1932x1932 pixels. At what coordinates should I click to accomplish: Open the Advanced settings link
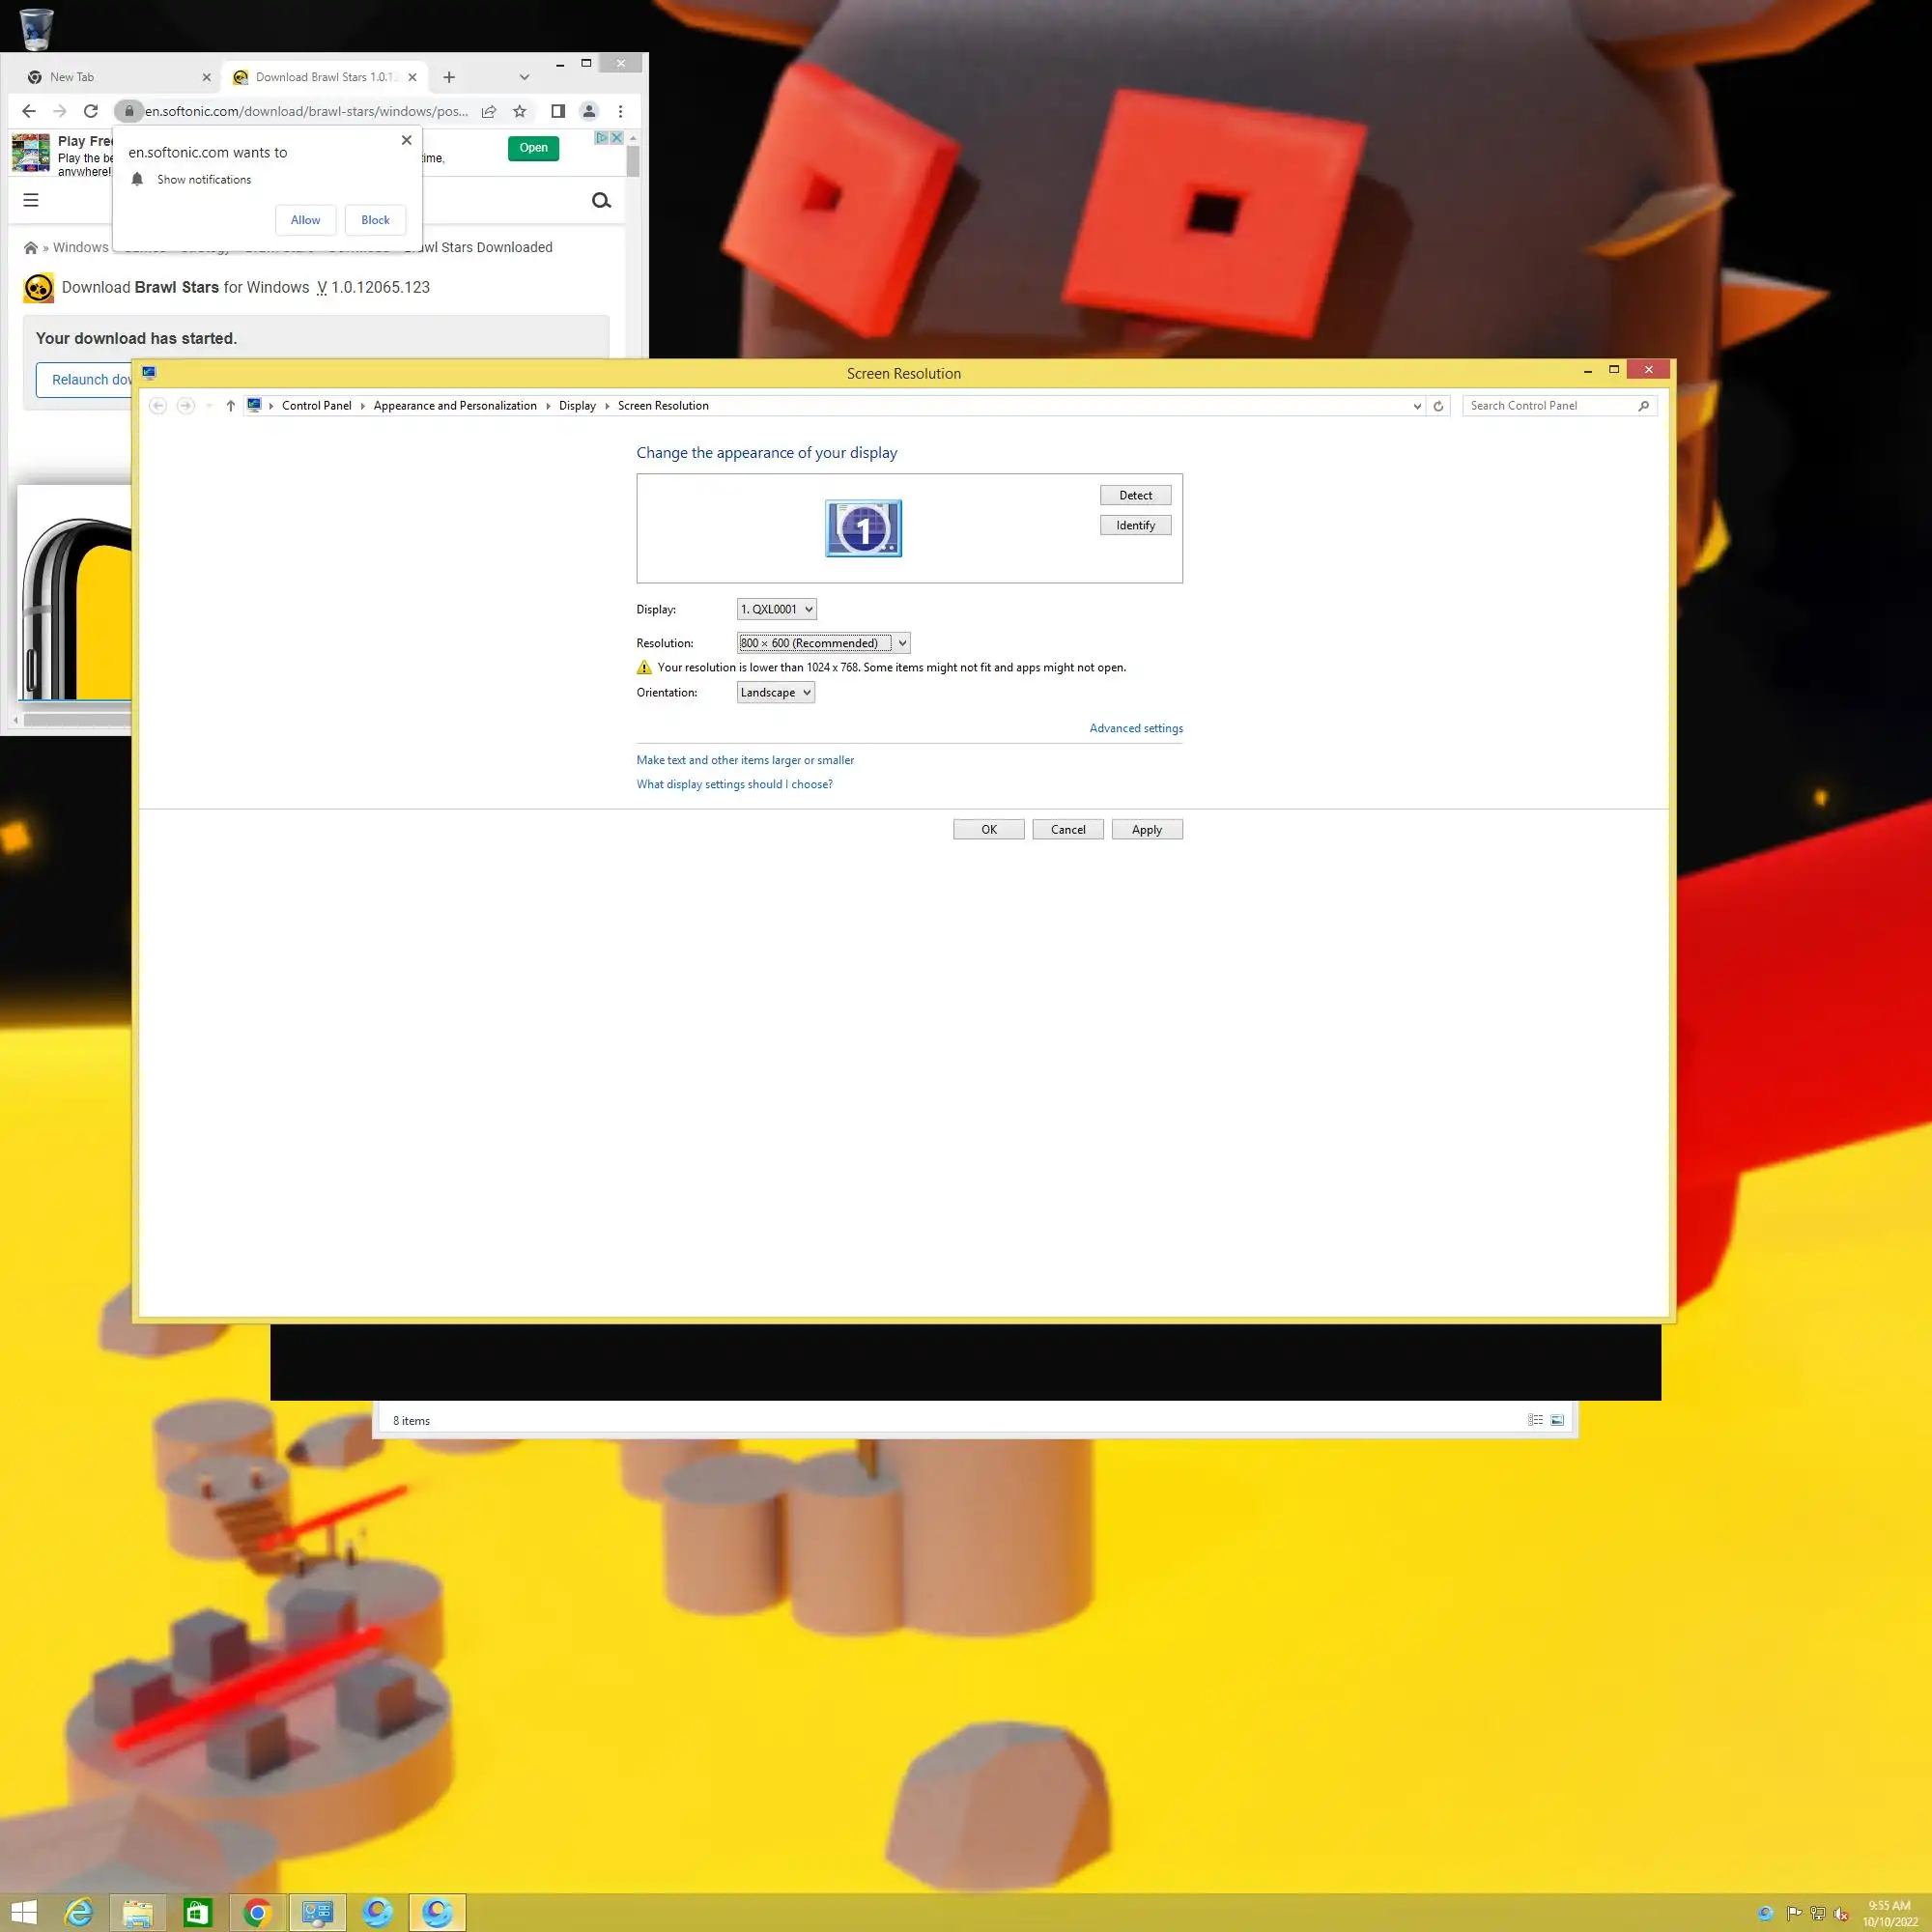tap(1135, 728)
